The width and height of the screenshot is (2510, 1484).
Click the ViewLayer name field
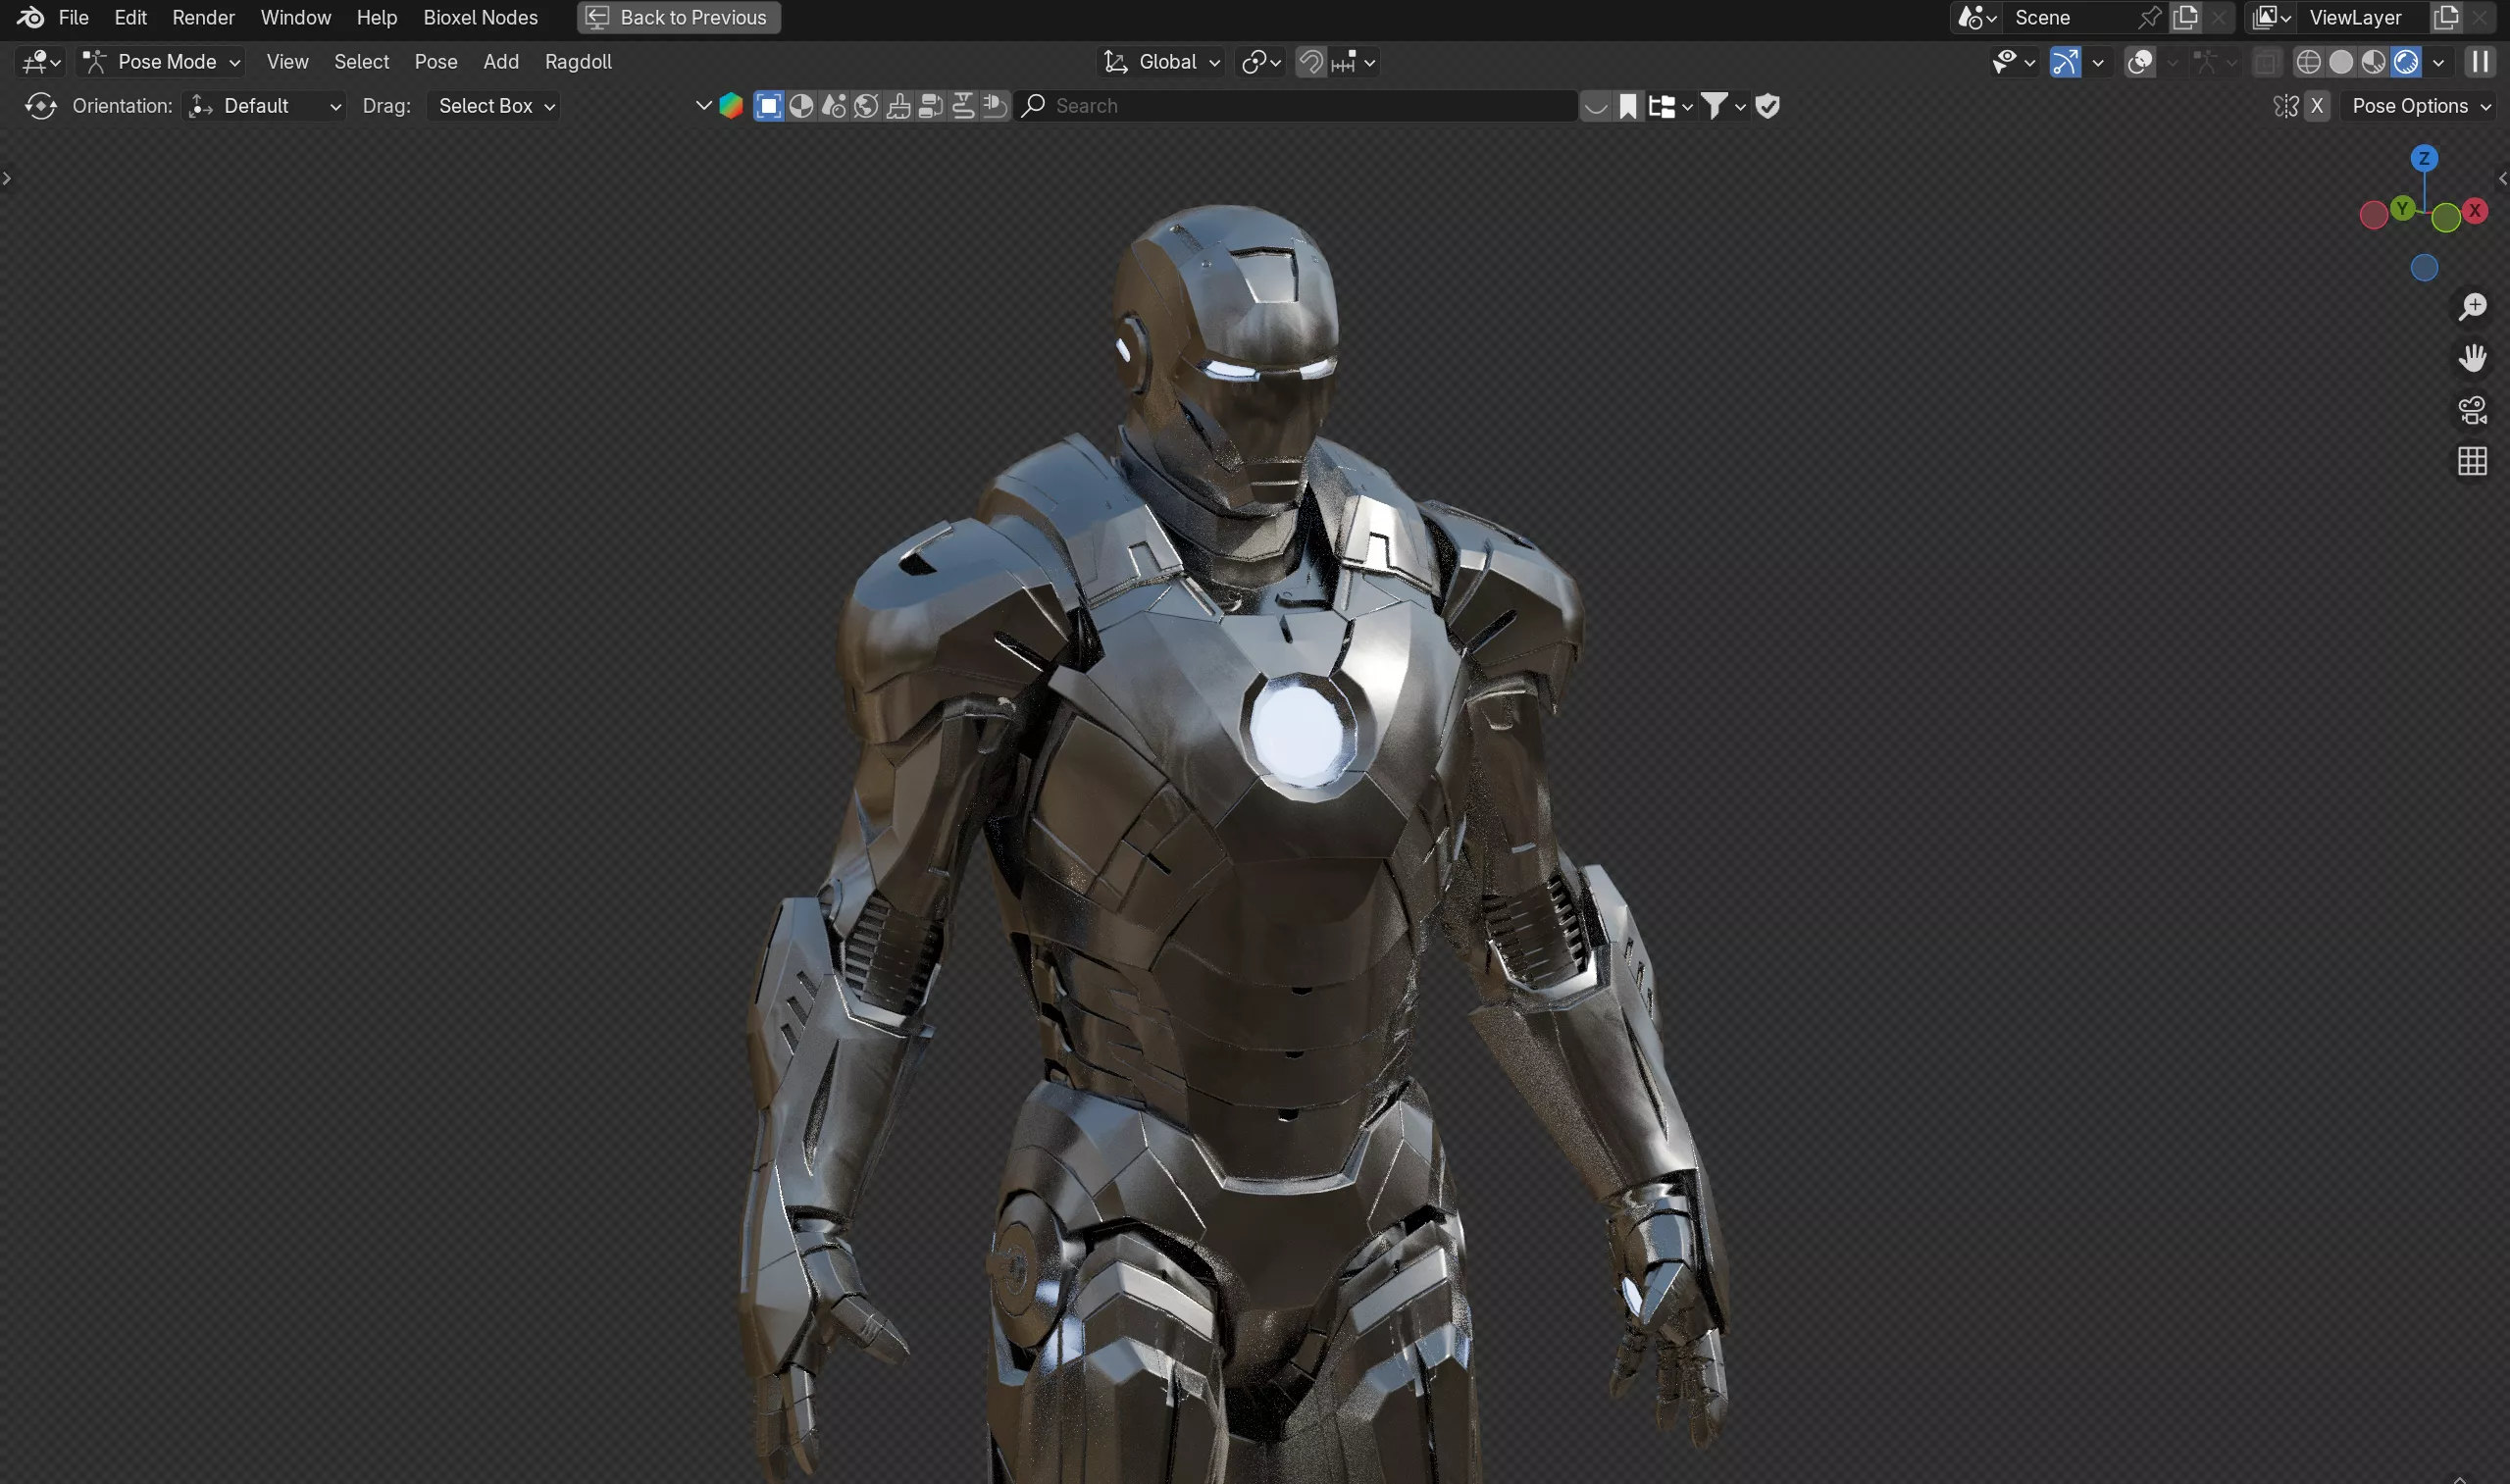tap(2364, 17)
